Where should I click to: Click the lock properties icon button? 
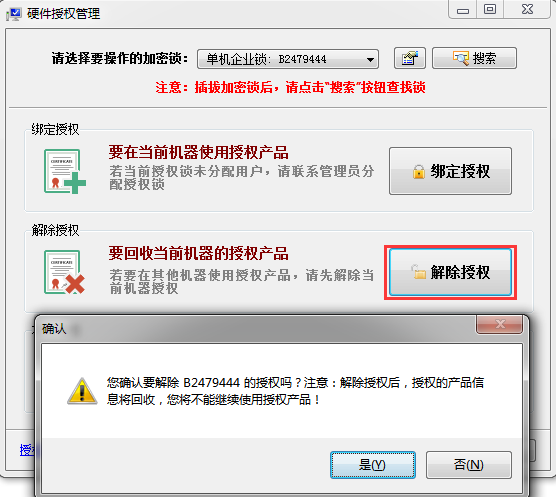click(x=410, y=58)
